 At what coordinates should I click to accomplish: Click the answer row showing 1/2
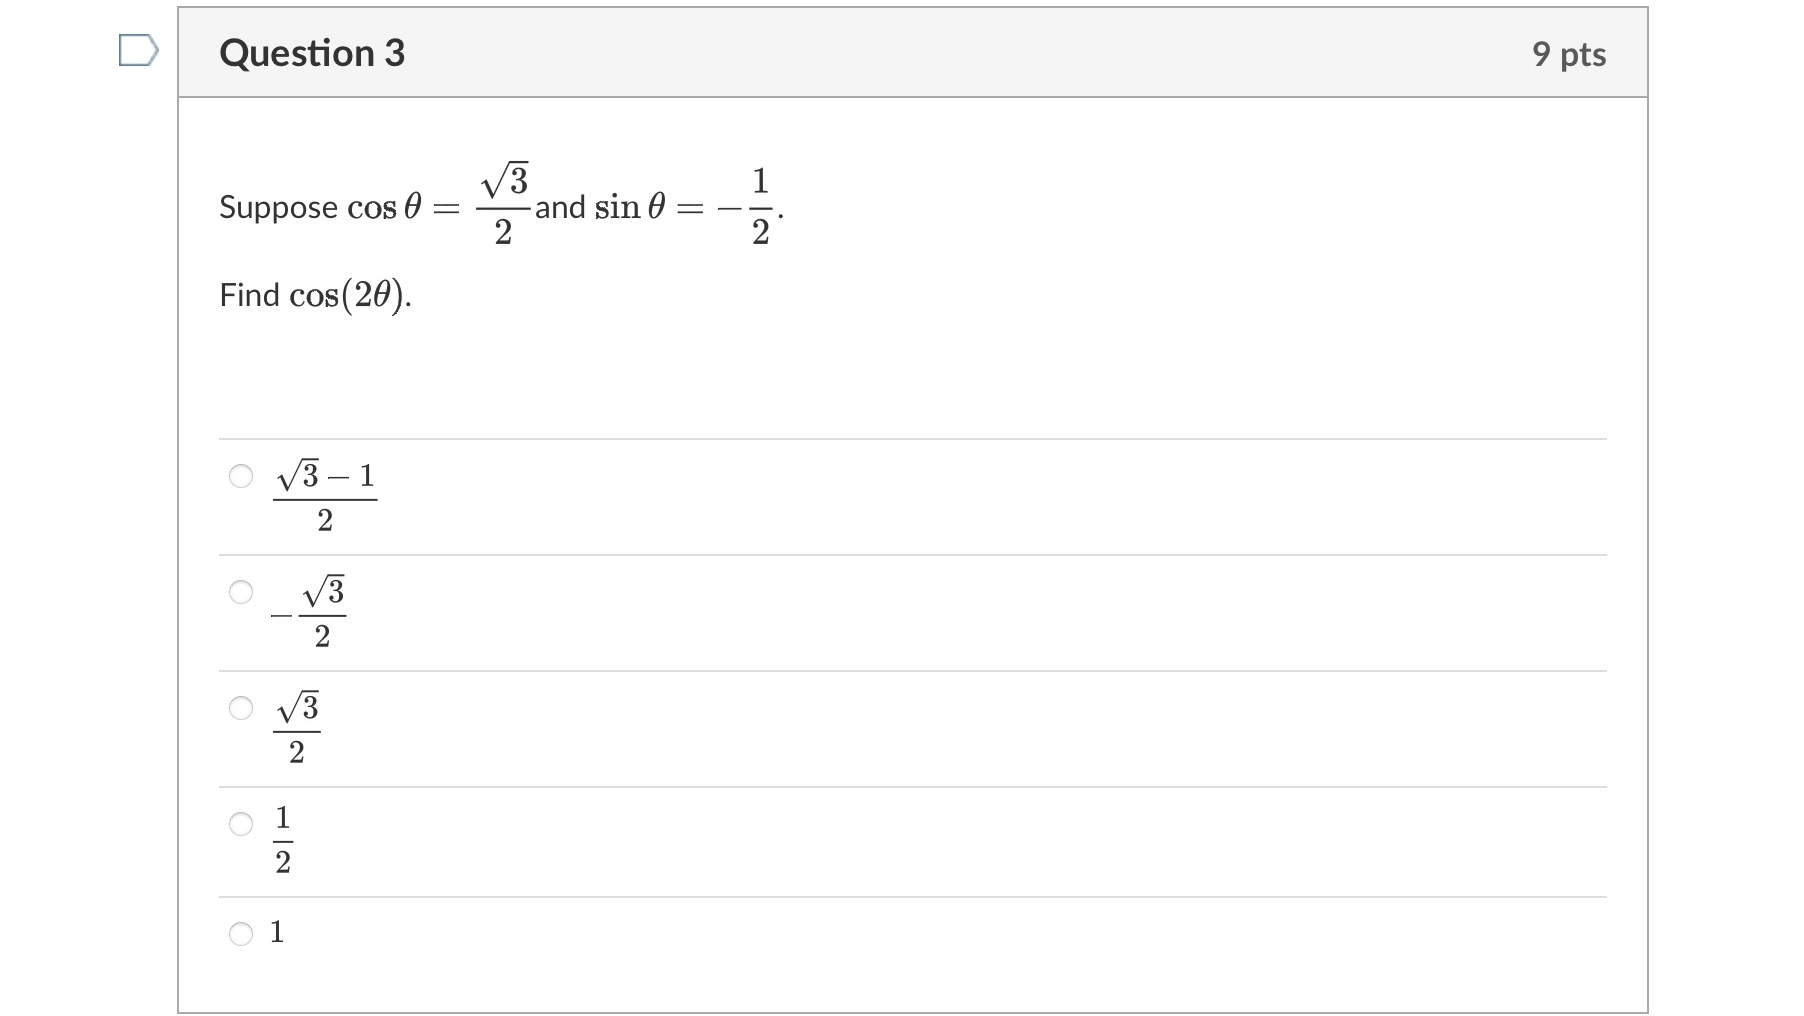[x=283, y=840]
